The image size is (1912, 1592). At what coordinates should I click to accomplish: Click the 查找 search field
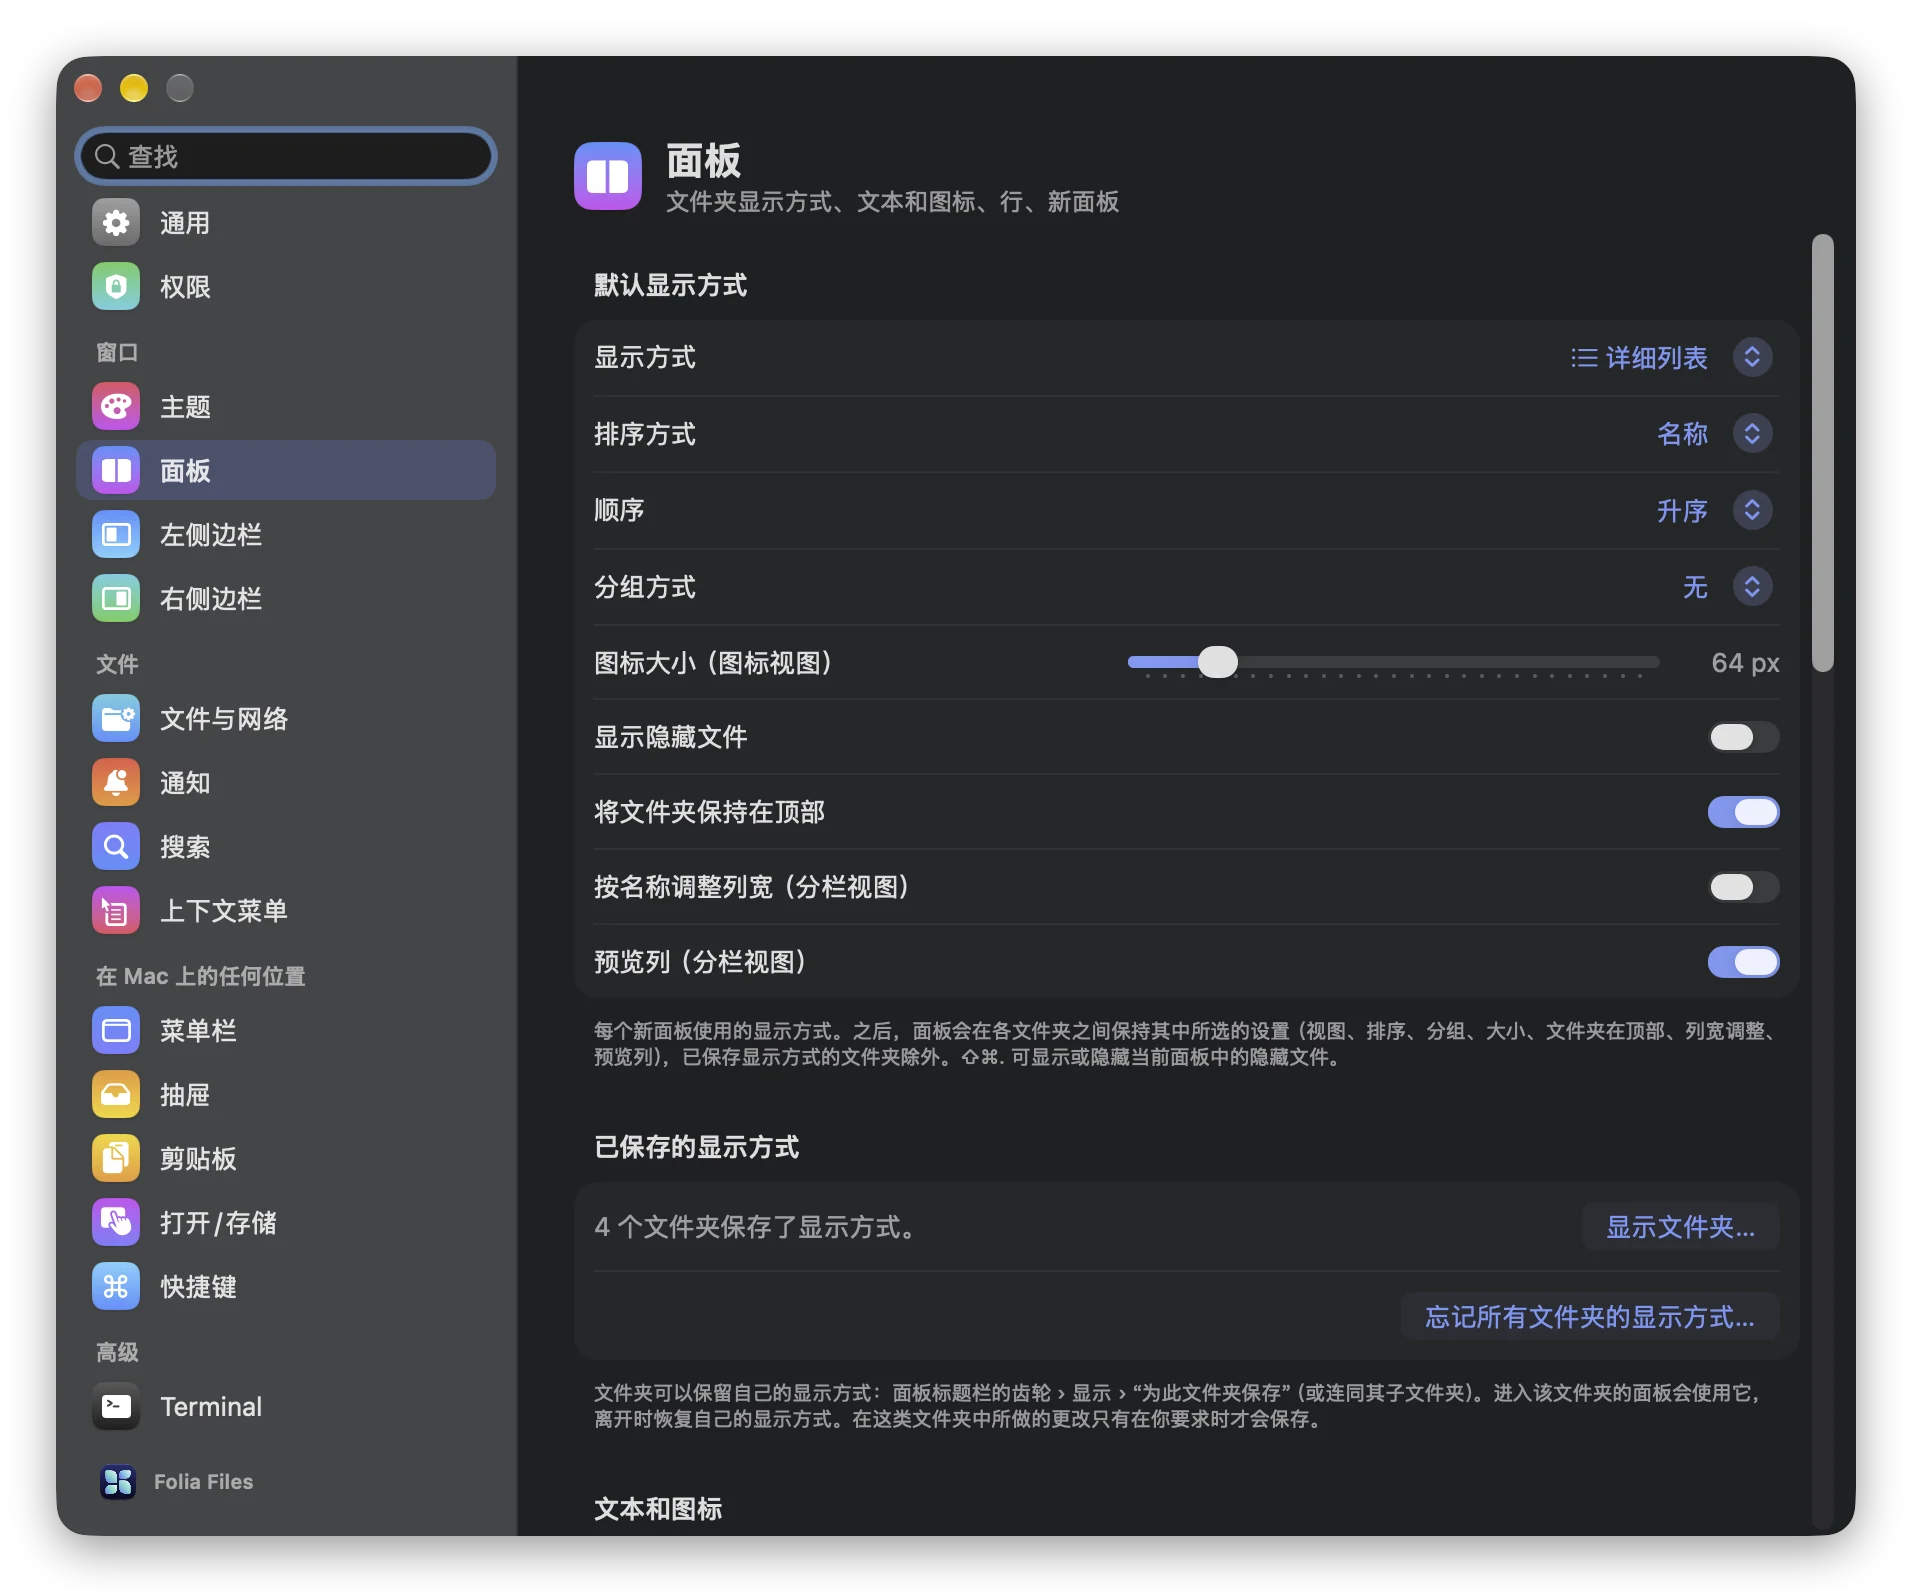[x=286, y=156]
